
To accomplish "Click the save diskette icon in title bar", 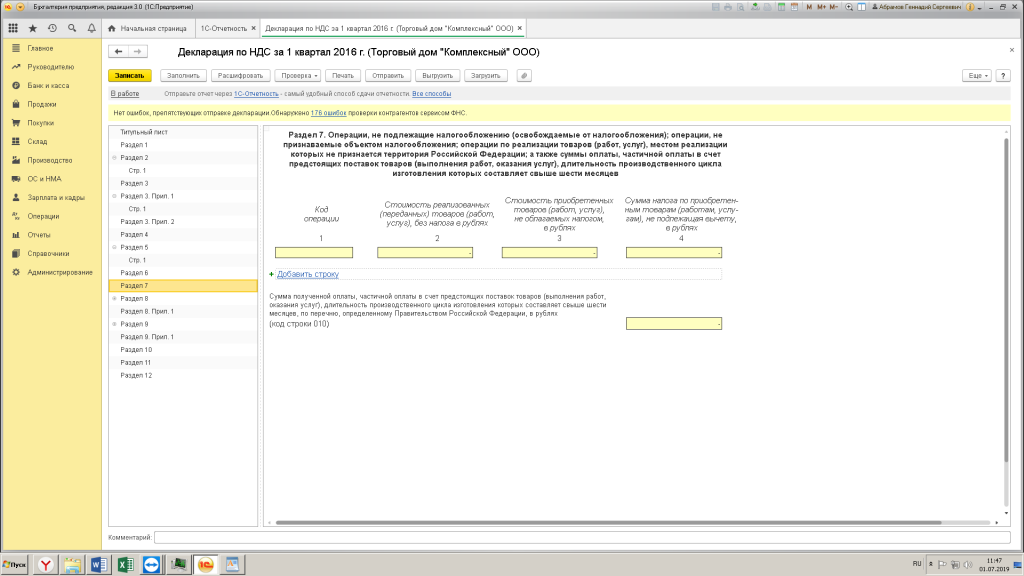I will (x=716, y=7).
